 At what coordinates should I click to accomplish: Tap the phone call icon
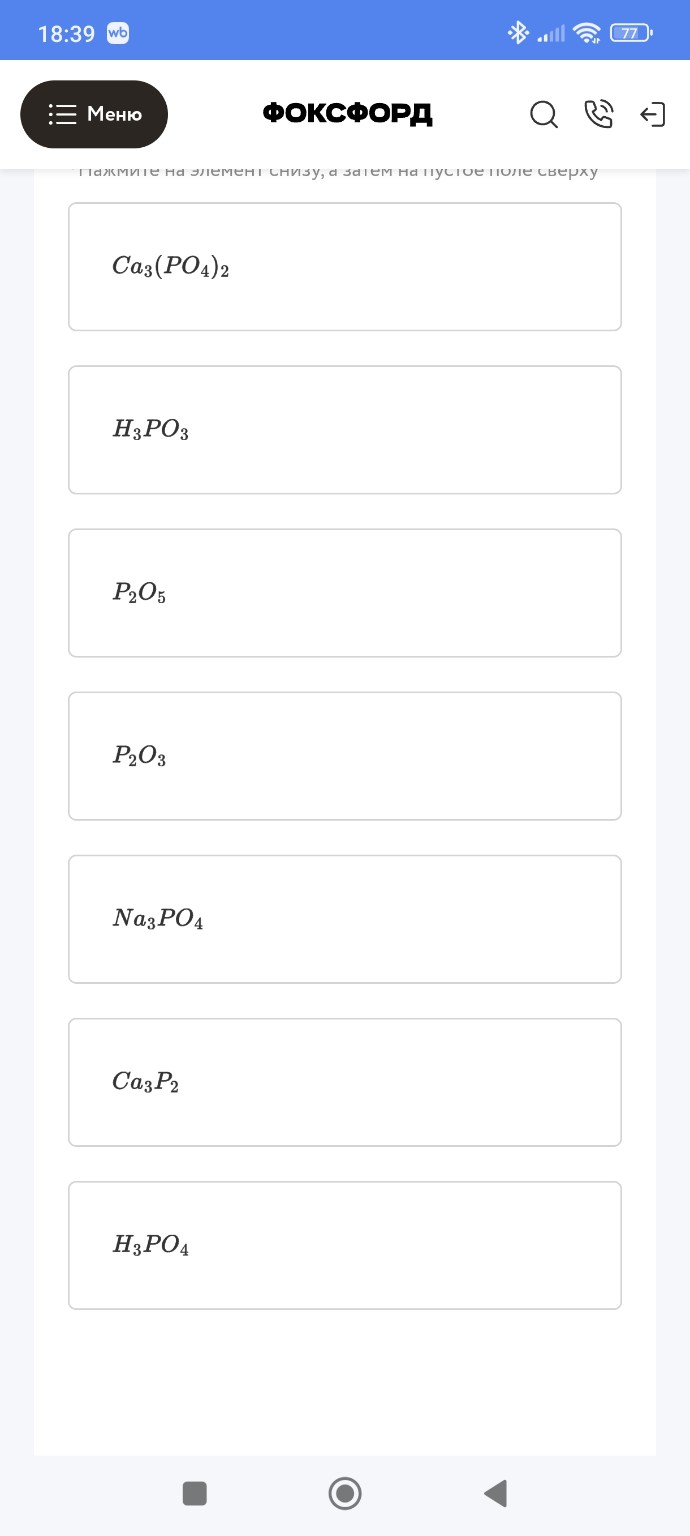[598, 115]
